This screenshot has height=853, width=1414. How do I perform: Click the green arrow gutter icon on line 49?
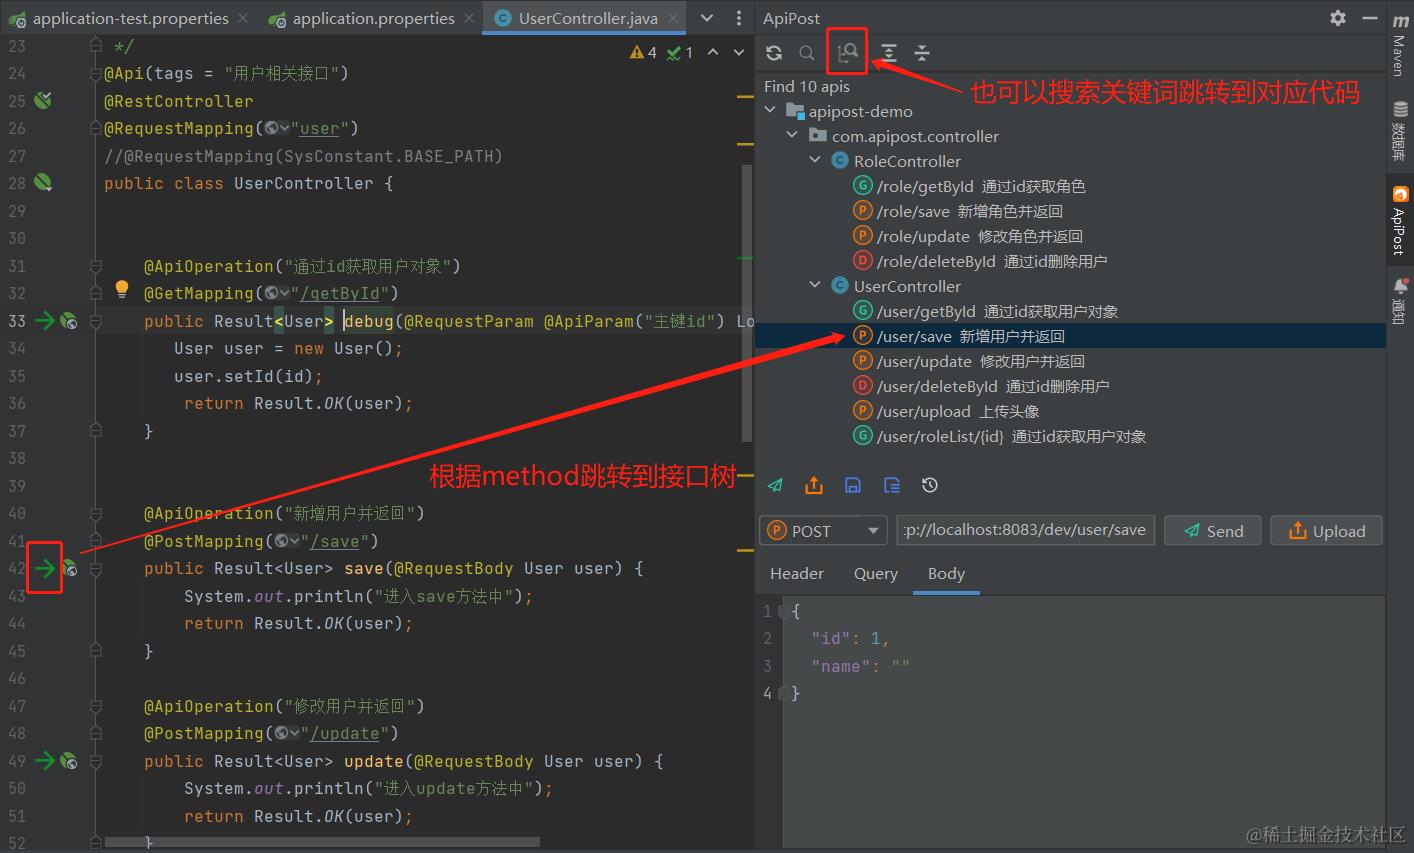click(x=45, y=761)
